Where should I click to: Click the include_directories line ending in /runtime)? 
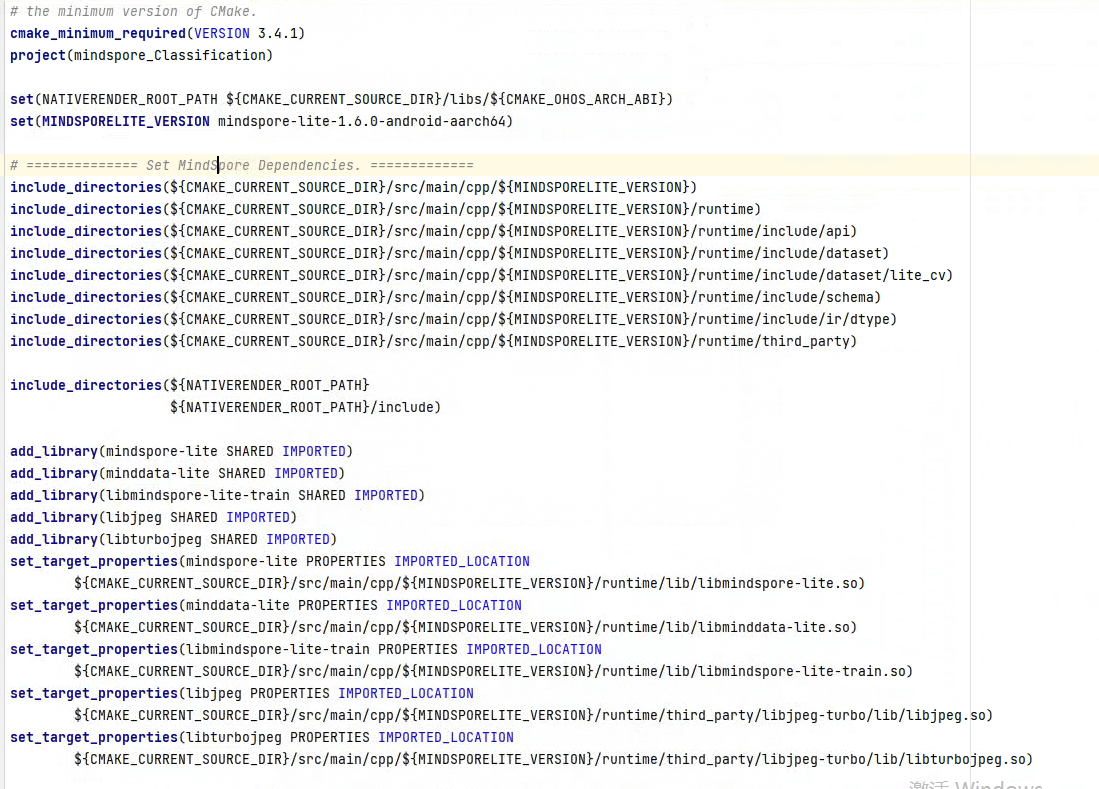click(385, 210)
